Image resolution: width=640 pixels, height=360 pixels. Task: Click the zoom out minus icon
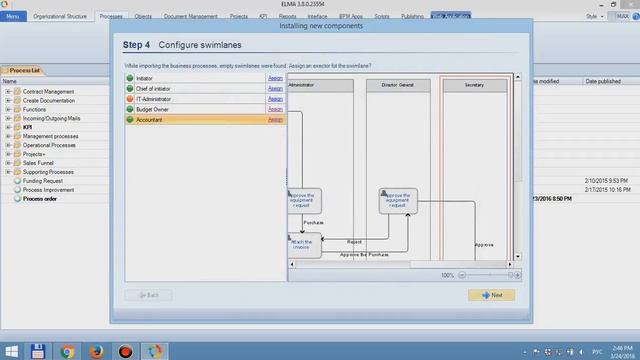(x=462, y=275)
